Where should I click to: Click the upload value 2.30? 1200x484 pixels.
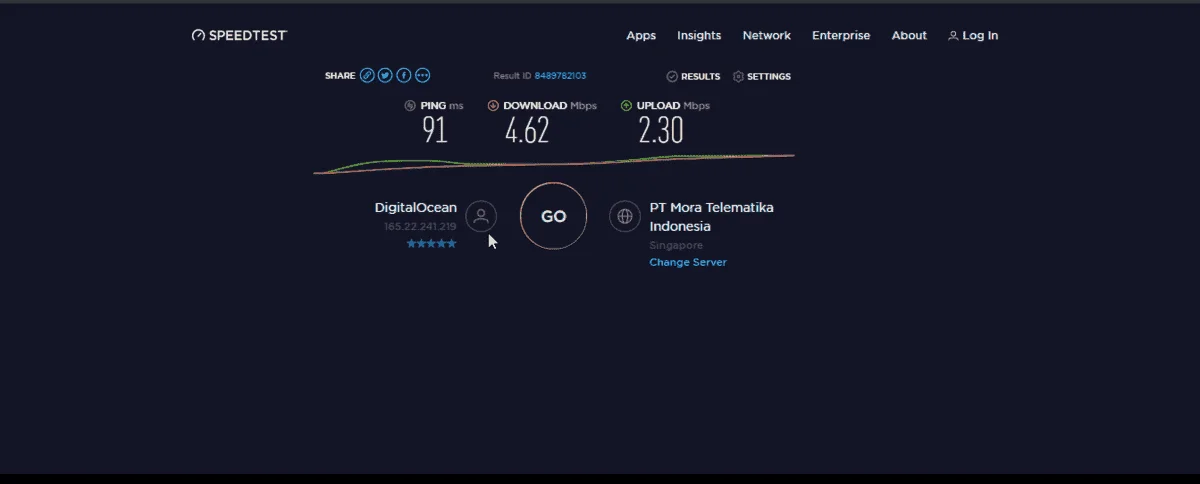coord(660,130)
